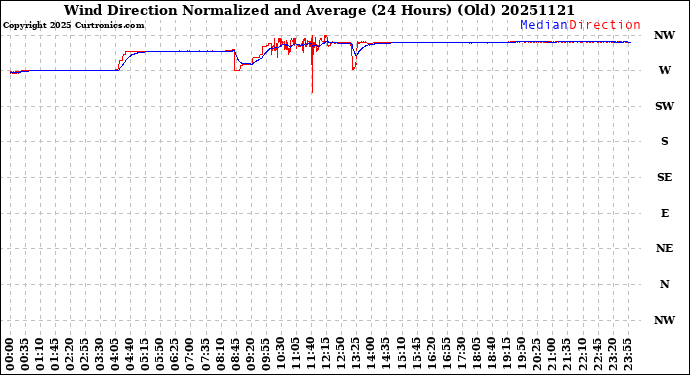Click the 13:25 time label

point(355,355)
